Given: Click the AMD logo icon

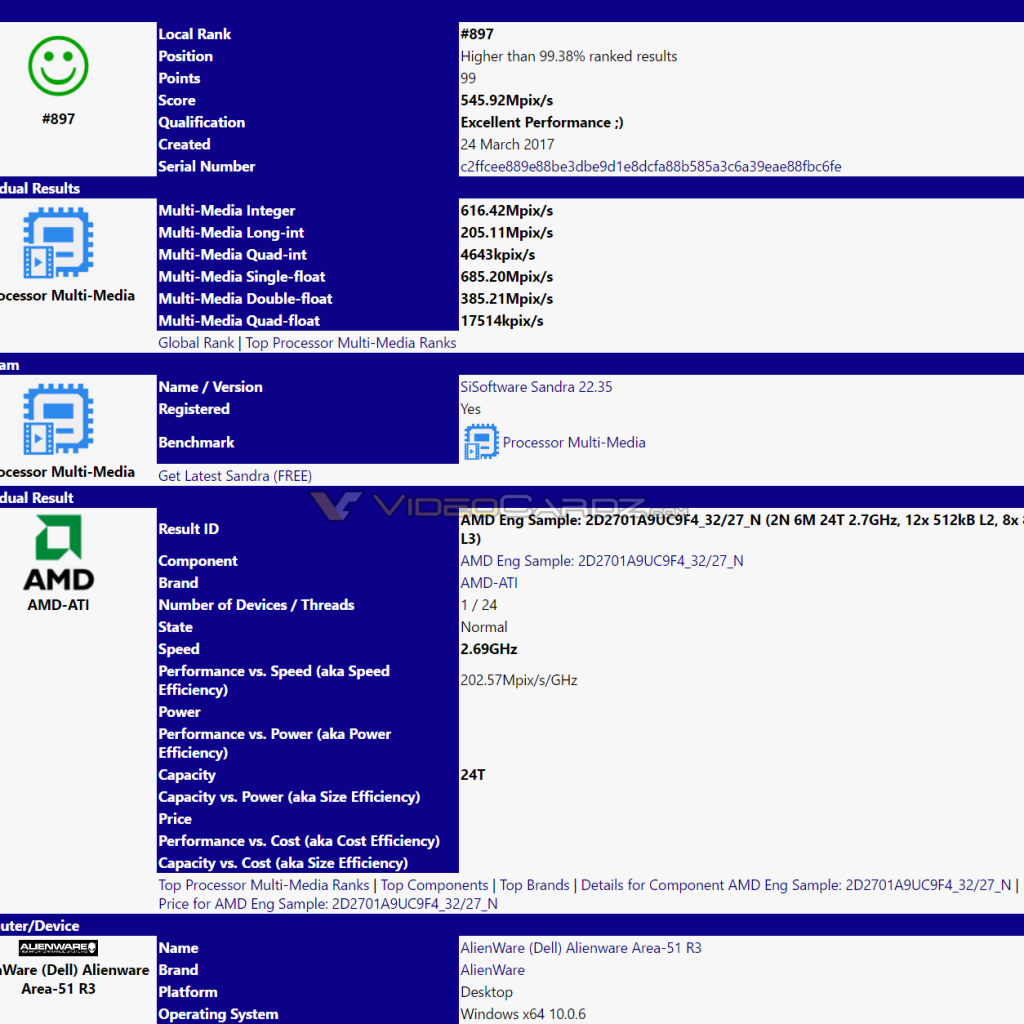Looking at the screenshot, I should click(x=58, y=552).
